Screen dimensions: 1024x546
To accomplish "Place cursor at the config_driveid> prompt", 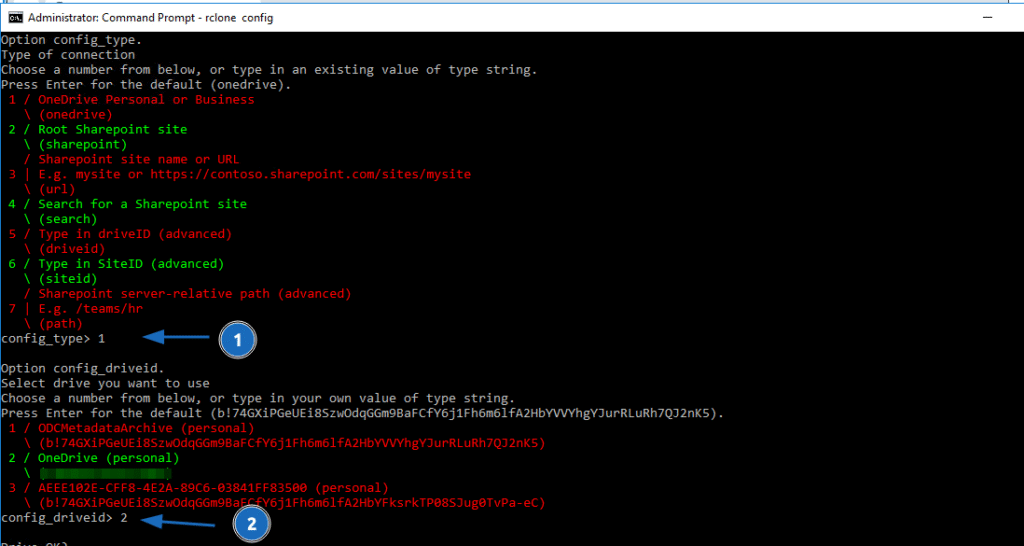I will (124, 518).
